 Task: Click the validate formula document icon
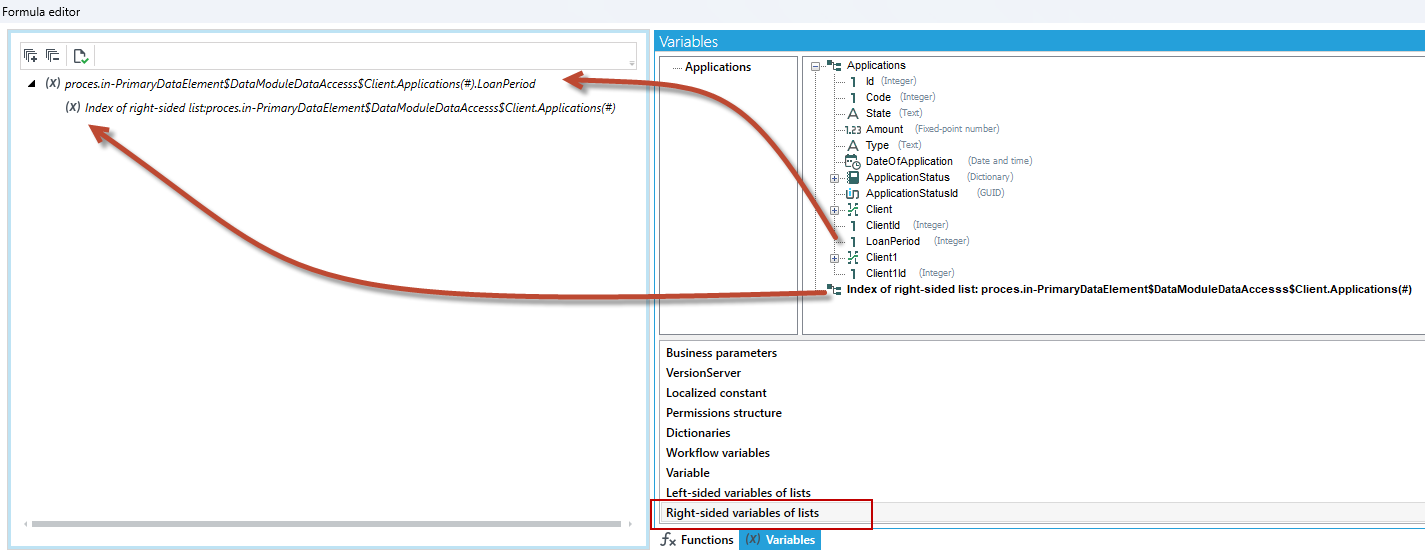81,56
